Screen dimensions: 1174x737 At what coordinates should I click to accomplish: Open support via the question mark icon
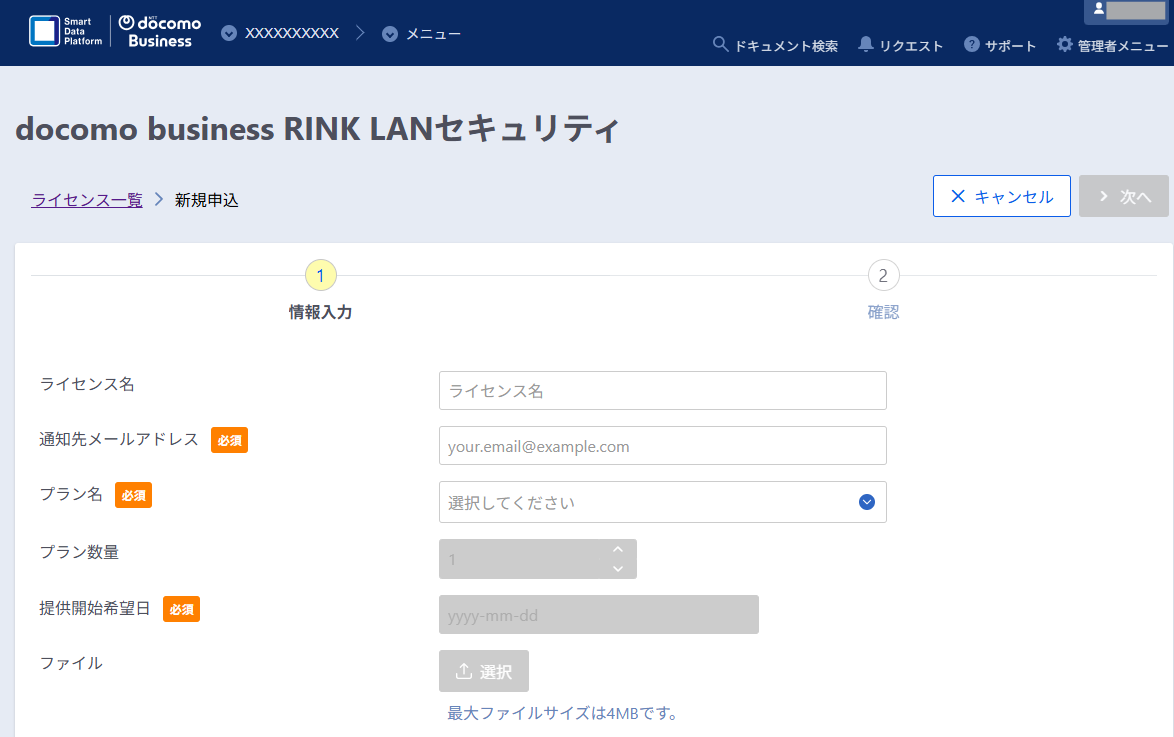coord(972,44)
